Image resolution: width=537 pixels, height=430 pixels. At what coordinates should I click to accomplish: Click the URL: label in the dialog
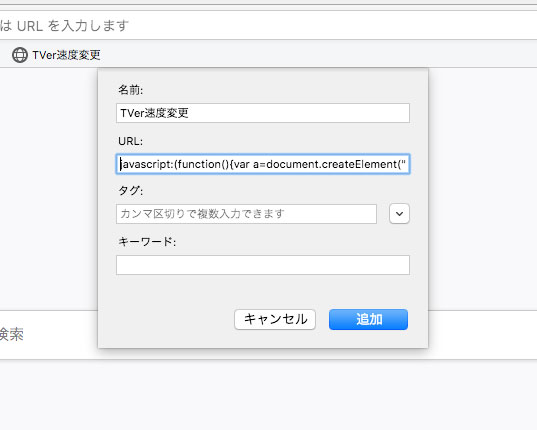coord(130,141)
